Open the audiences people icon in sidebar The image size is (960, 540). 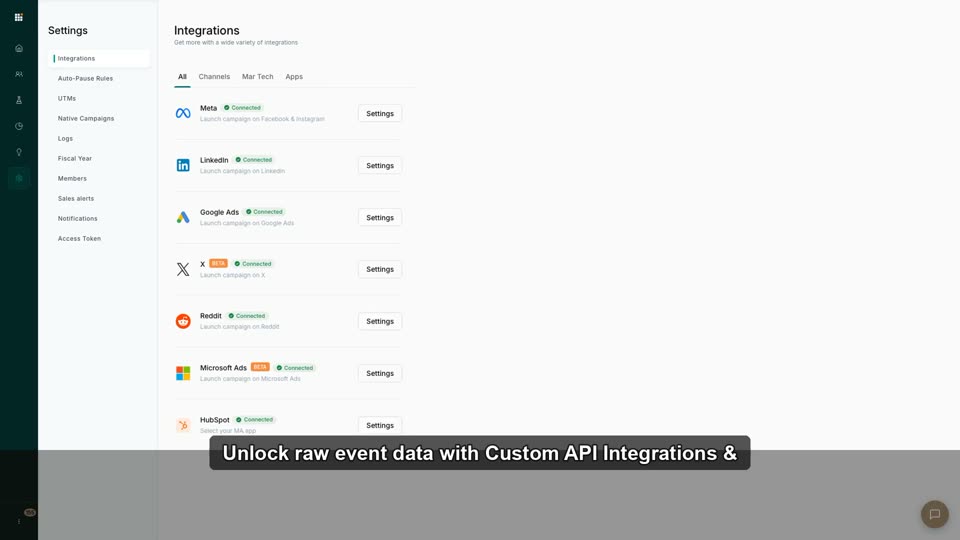19,74
